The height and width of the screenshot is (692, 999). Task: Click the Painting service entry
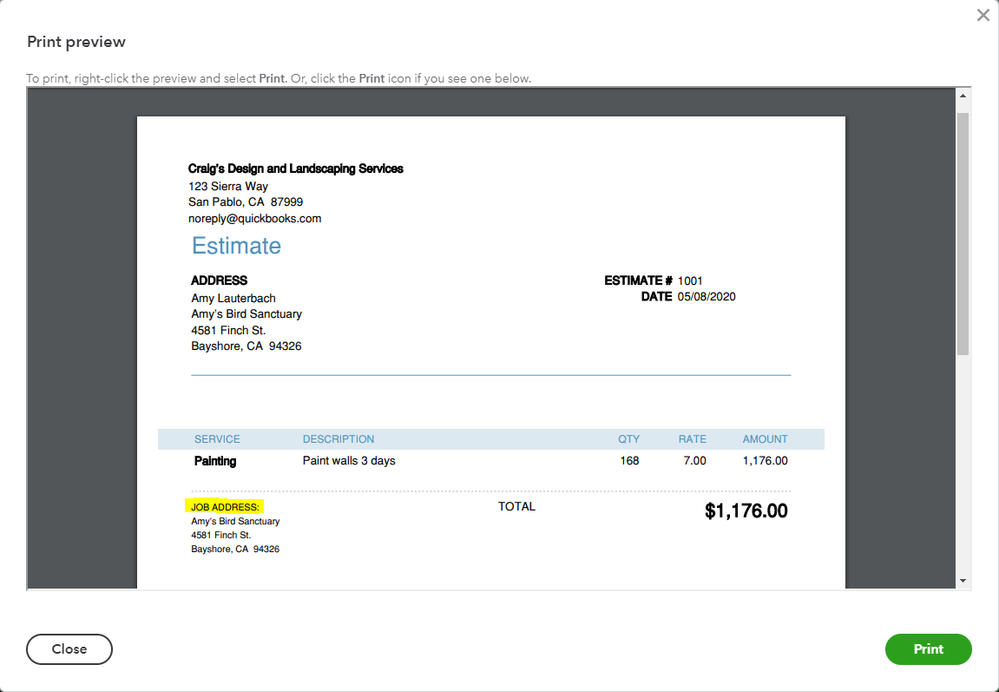(215, 461)
